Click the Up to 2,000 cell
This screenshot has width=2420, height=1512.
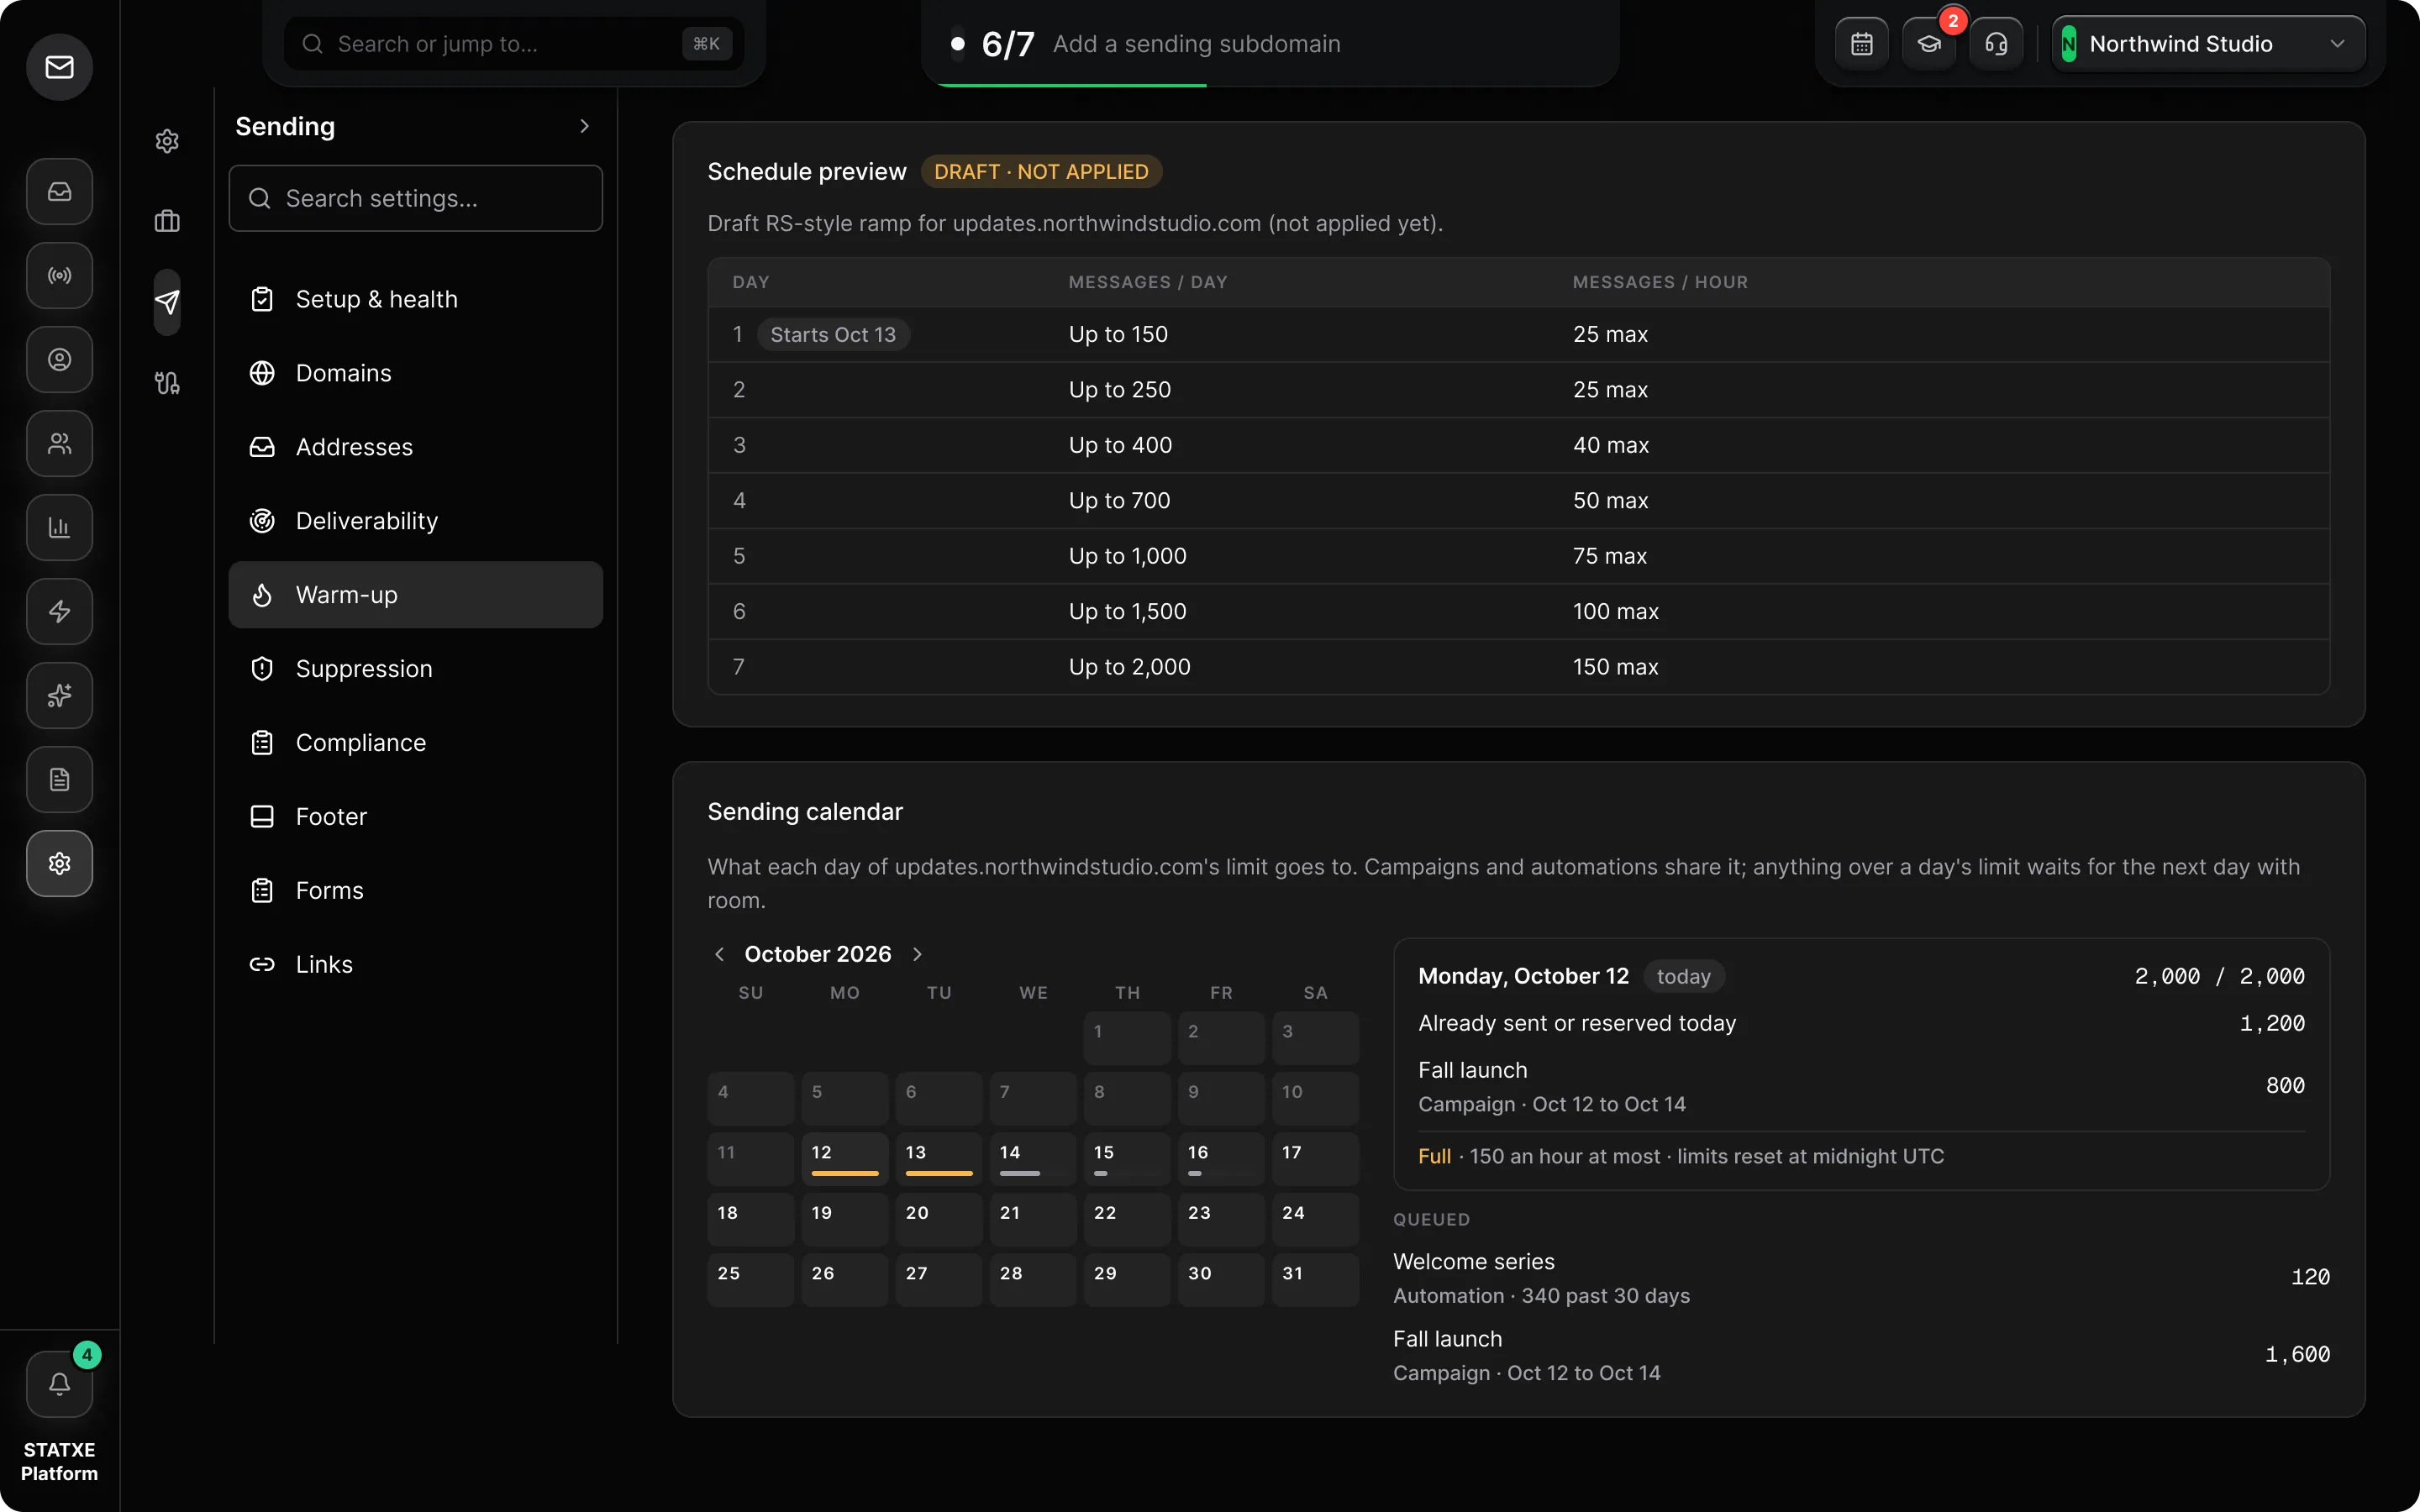tap(1129, 667)
